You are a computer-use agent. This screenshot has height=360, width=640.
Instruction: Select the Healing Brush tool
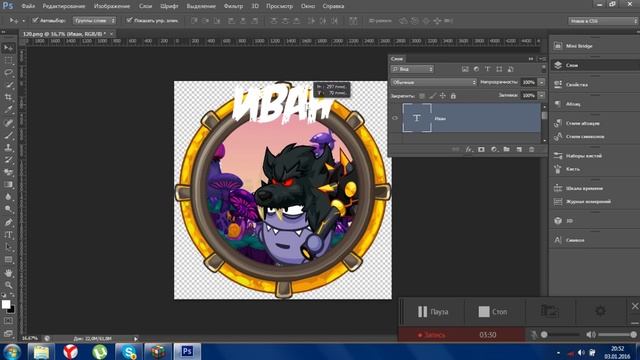coord(8,122)
